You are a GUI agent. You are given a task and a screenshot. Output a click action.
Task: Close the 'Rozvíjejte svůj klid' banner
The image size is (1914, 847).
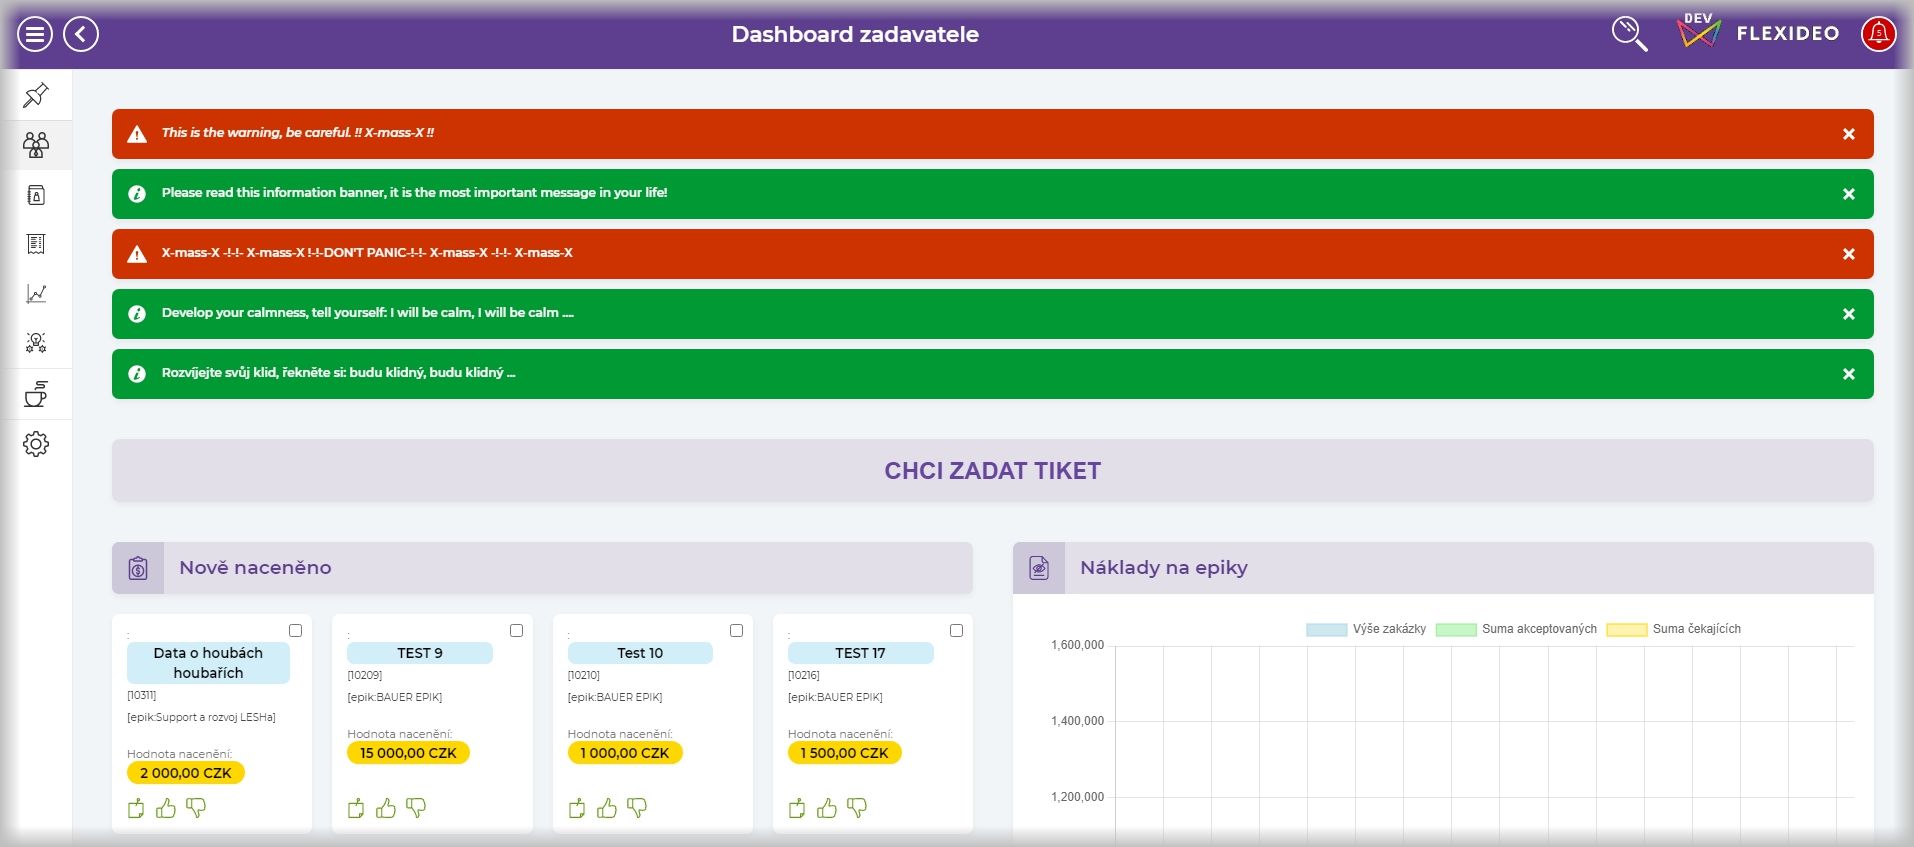pos(1848,374)
